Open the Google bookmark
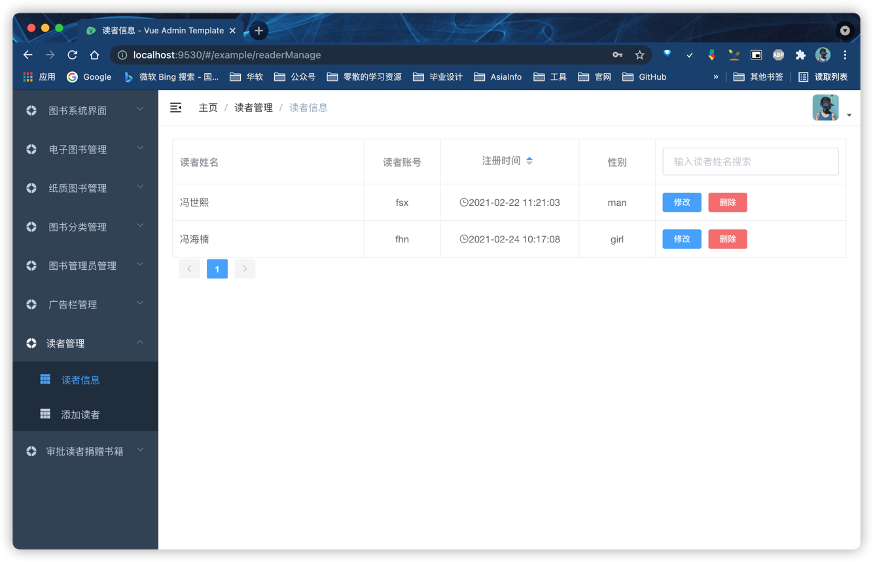Image resolution: width=874 pixels, height=562 pixels. click(89, 77)
